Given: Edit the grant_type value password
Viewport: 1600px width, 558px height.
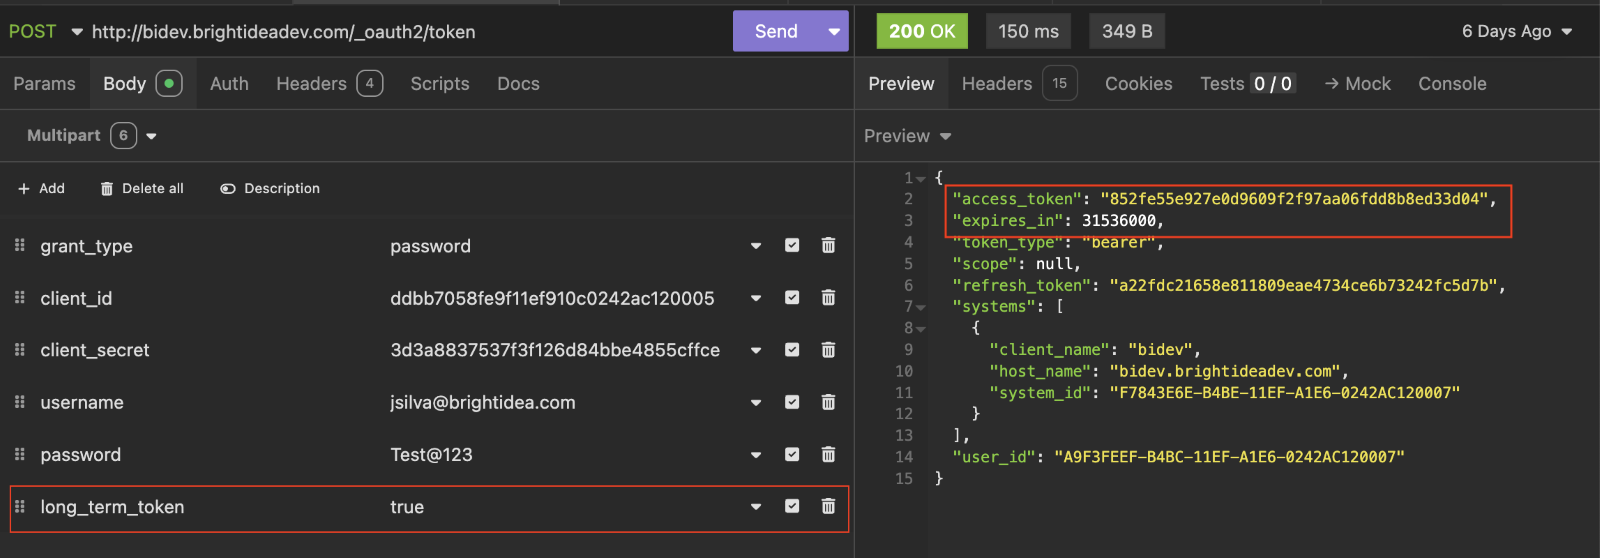Looking at the screenshot, I should (x=430, y=246).
